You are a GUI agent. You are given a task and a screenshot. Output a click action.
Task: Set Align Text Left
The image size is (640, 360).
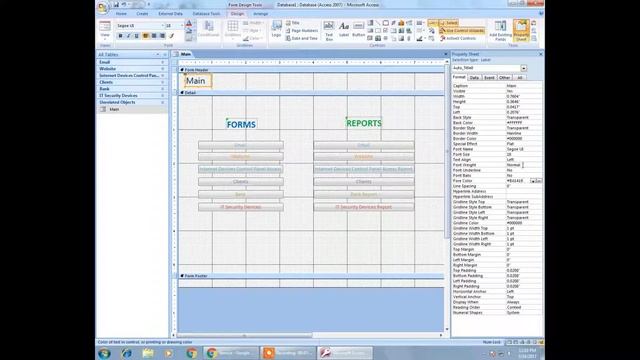pyautogui.click(x=146, y=36)
